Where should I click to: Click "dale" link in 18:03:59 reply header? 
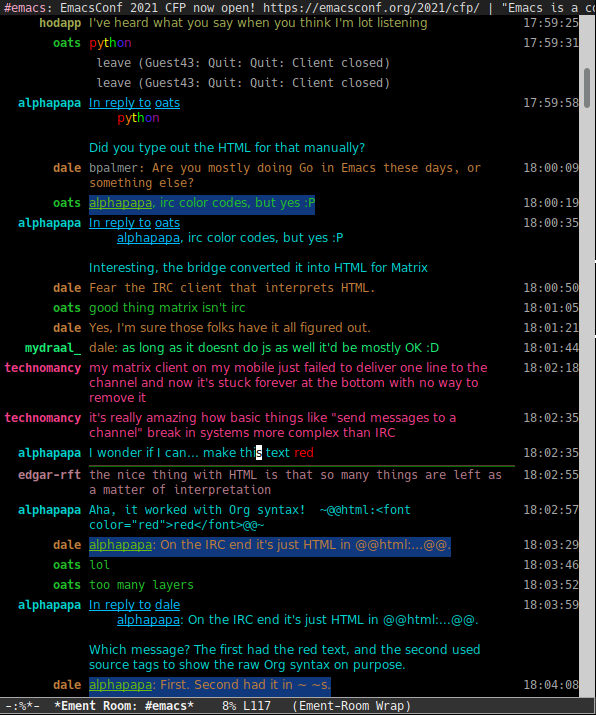167,605
